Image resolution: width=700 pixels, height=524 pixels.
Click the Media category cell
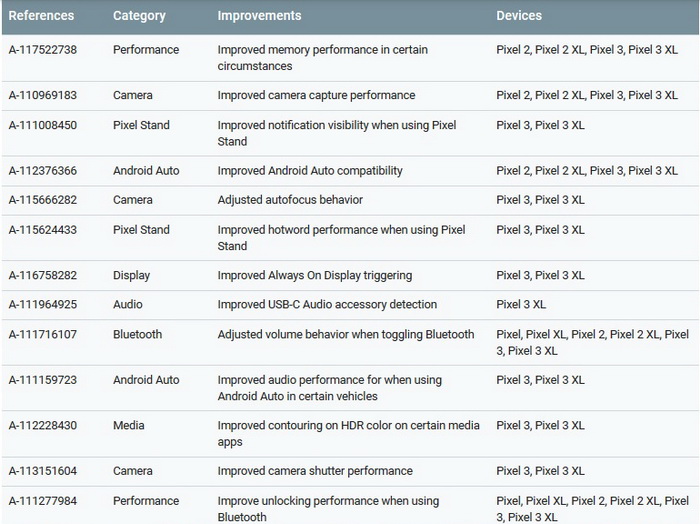[x=129, y=425]
